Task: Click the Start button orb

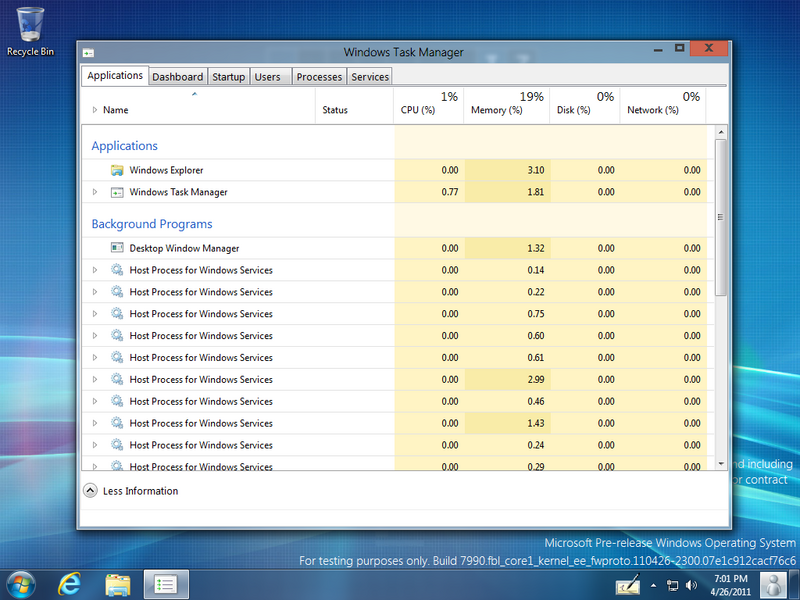Action: click(21, 582)
